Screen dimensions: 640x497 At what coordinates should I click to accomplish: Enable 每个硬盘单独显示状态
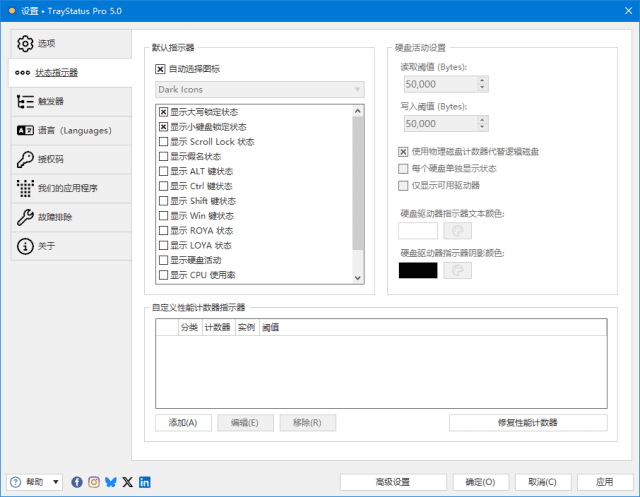pyautogui.click(x=403, y=169)
